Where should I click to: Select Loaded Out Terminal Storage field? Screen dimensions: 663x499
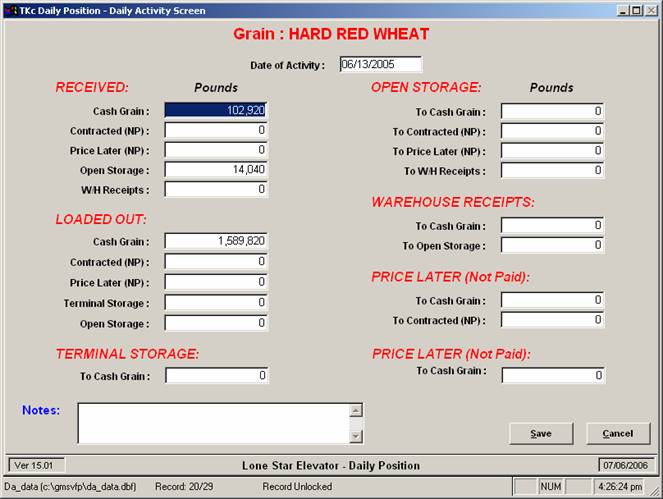tap(216, 303)
